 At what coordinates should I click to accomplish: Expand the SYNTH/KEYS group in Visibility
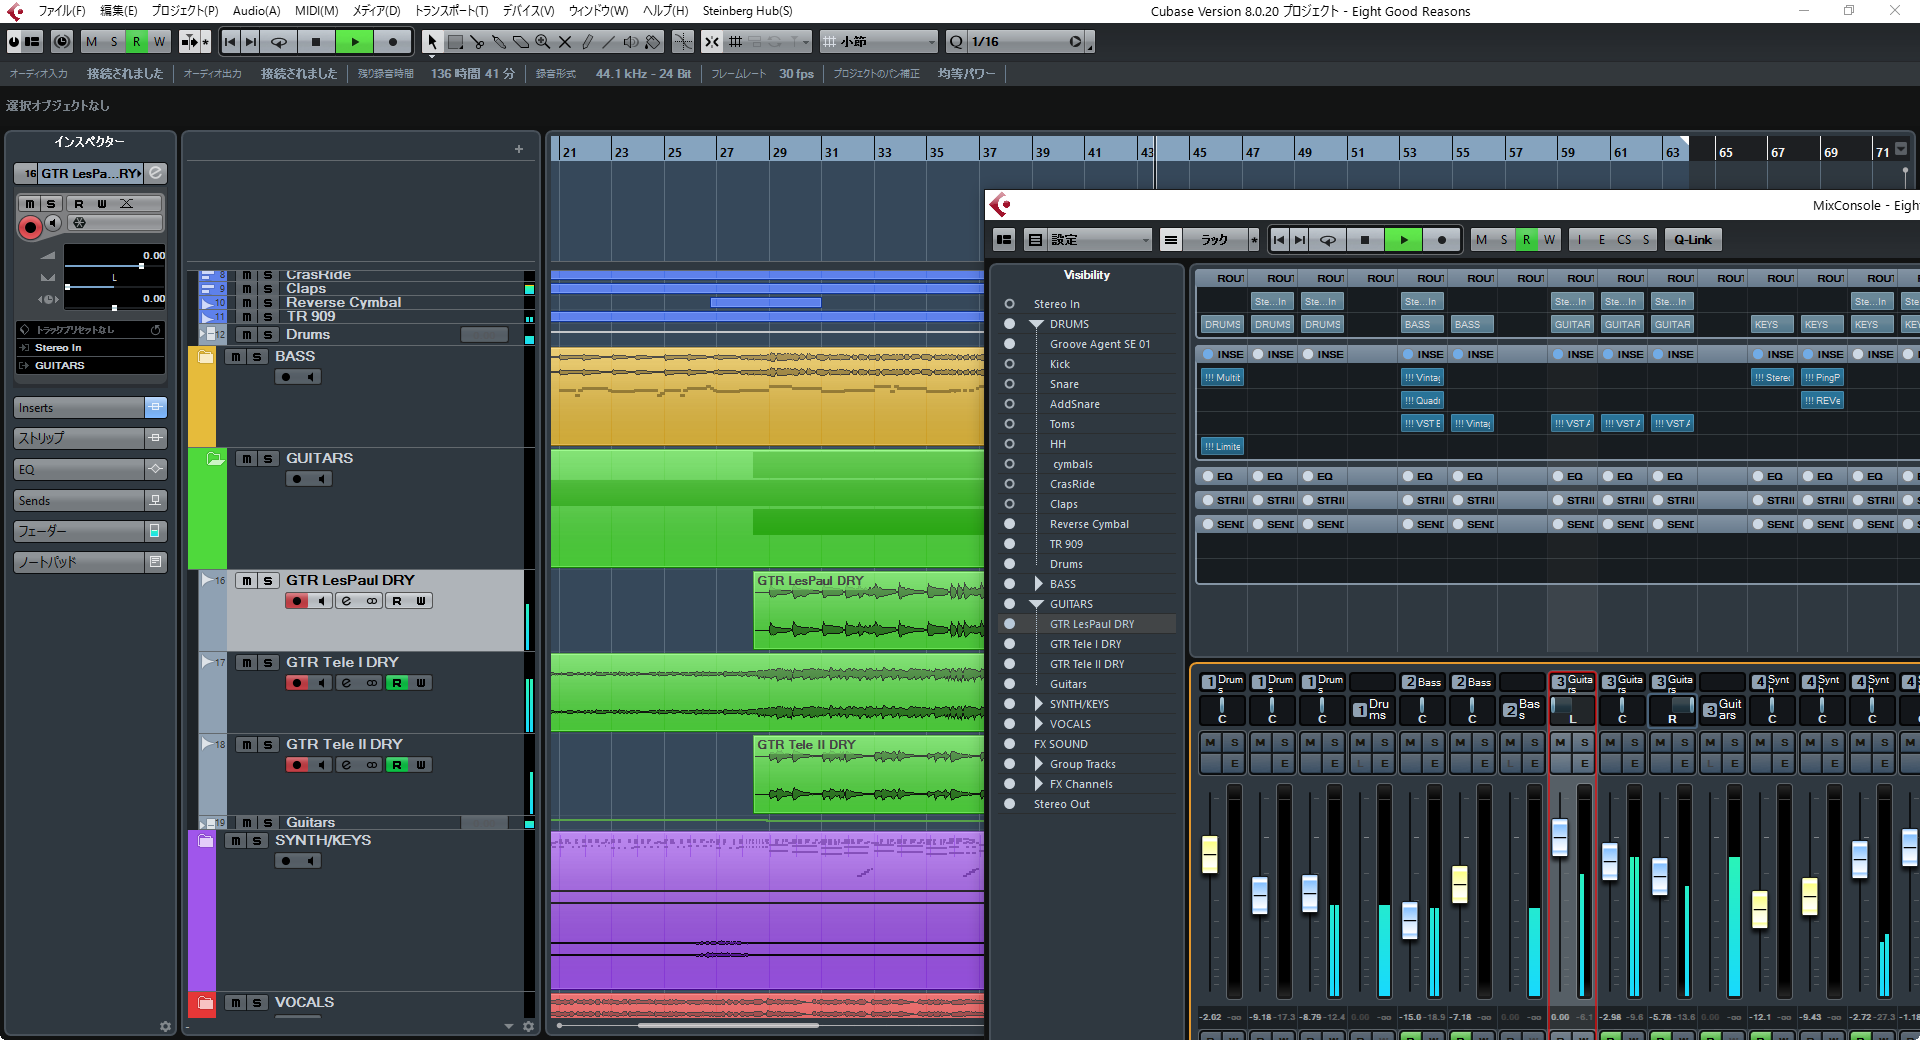tap(1039, 704)
